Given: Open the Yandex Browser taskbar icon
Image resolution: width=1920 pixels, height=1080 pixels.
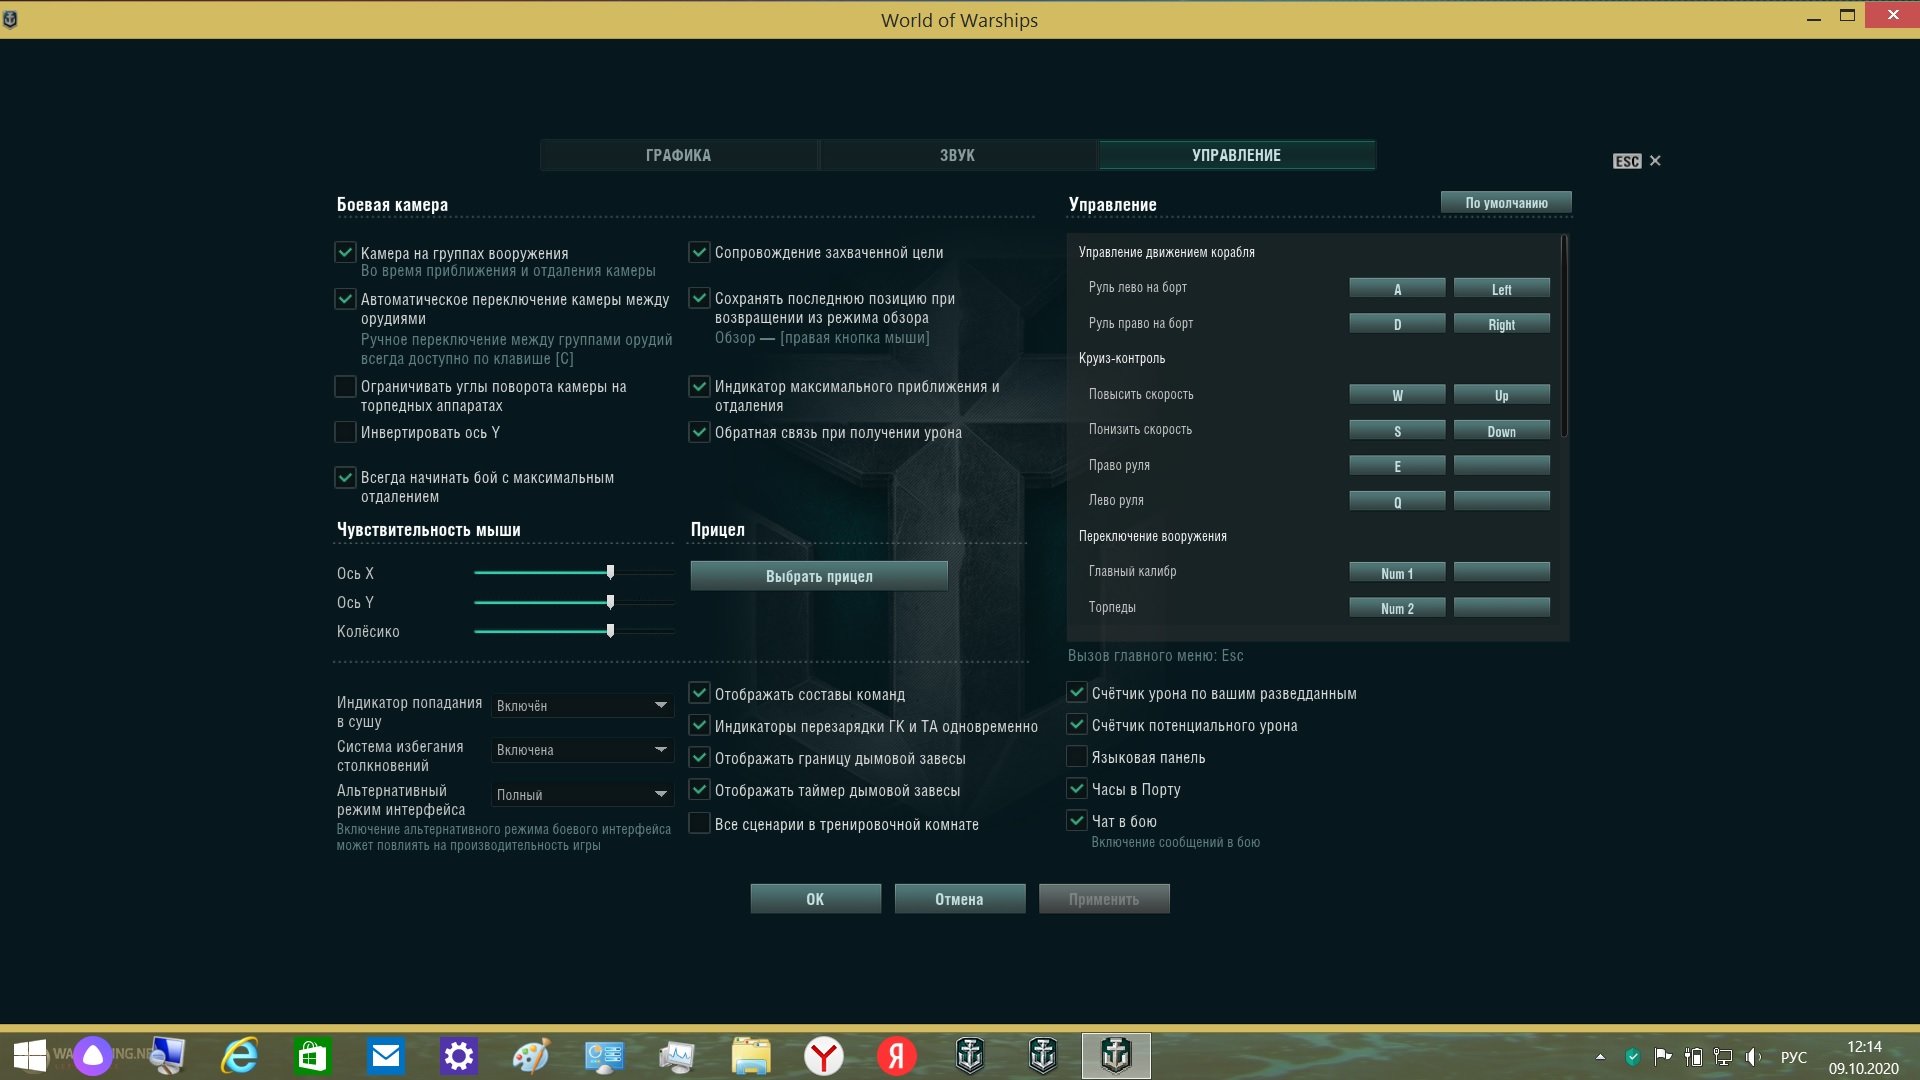Looking at the screenshot, I should pos(824,1056).
